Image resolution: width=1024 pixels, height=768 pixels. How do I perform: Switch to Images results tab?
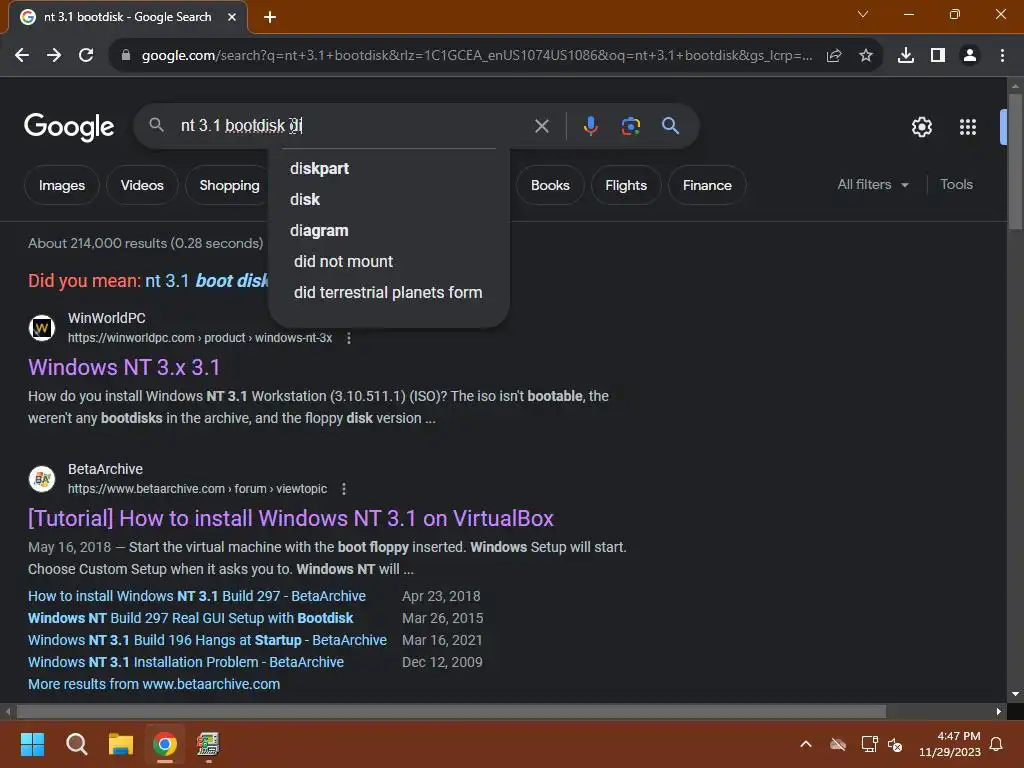pos(62,185)
